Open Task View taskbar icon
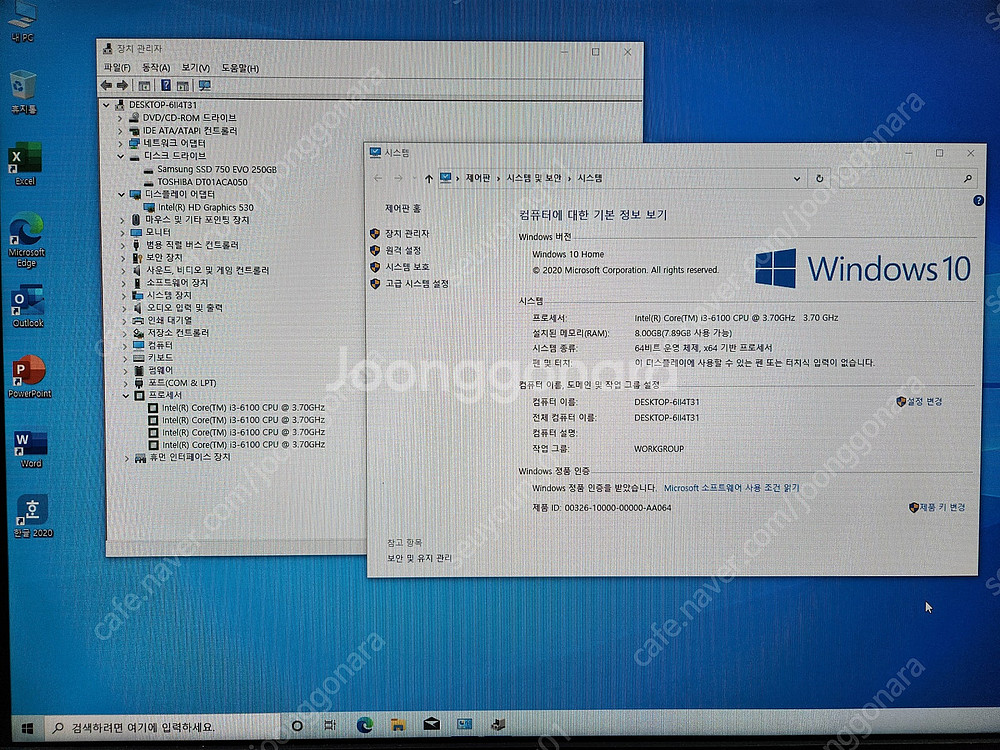This screenshot has width=1000, height=750. 330,725
